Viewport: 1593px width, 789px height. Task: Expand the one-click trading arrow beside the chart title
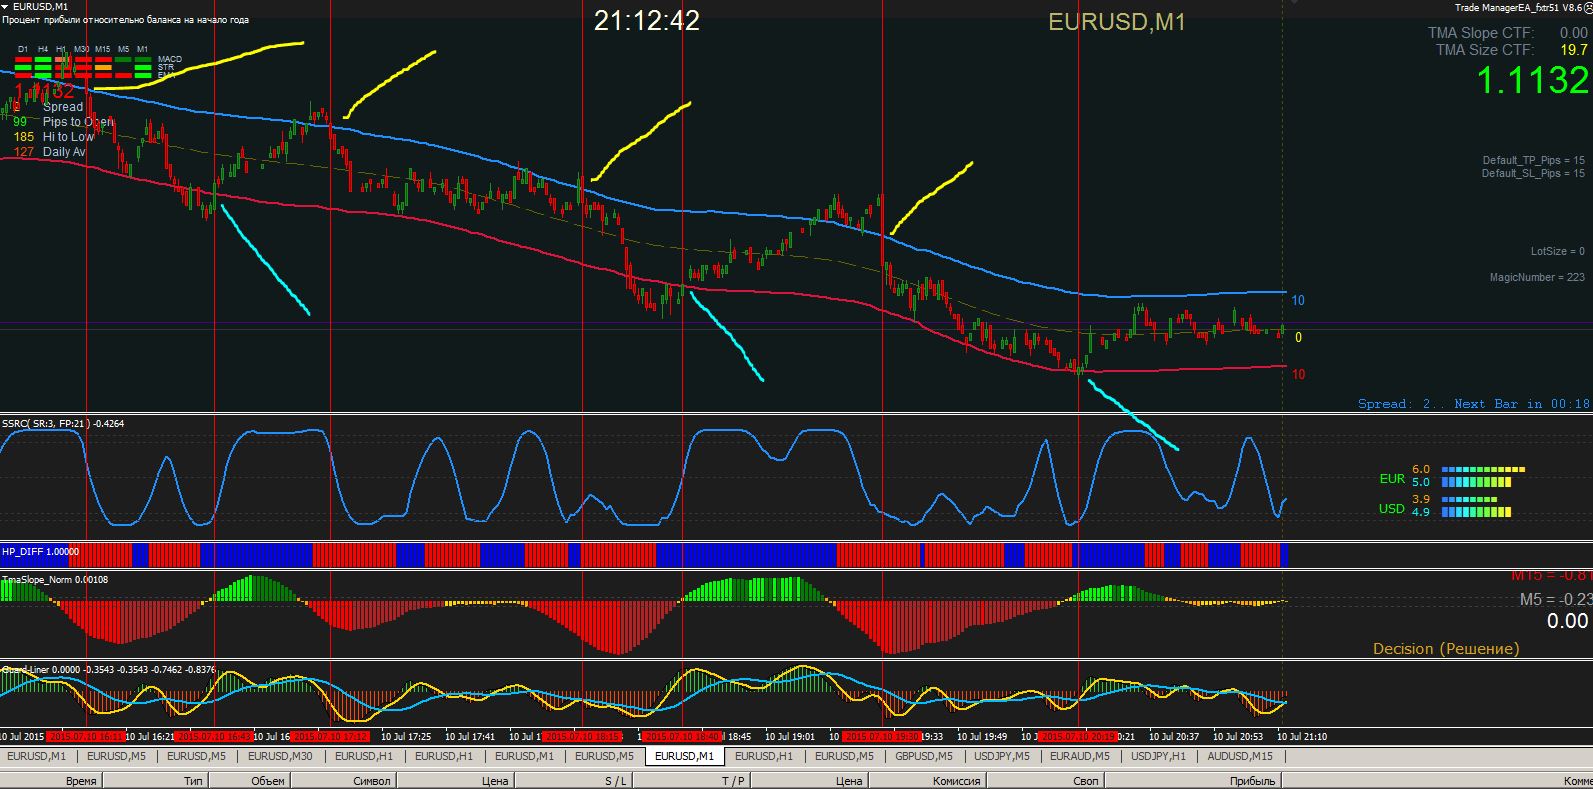tap(5, 7)
